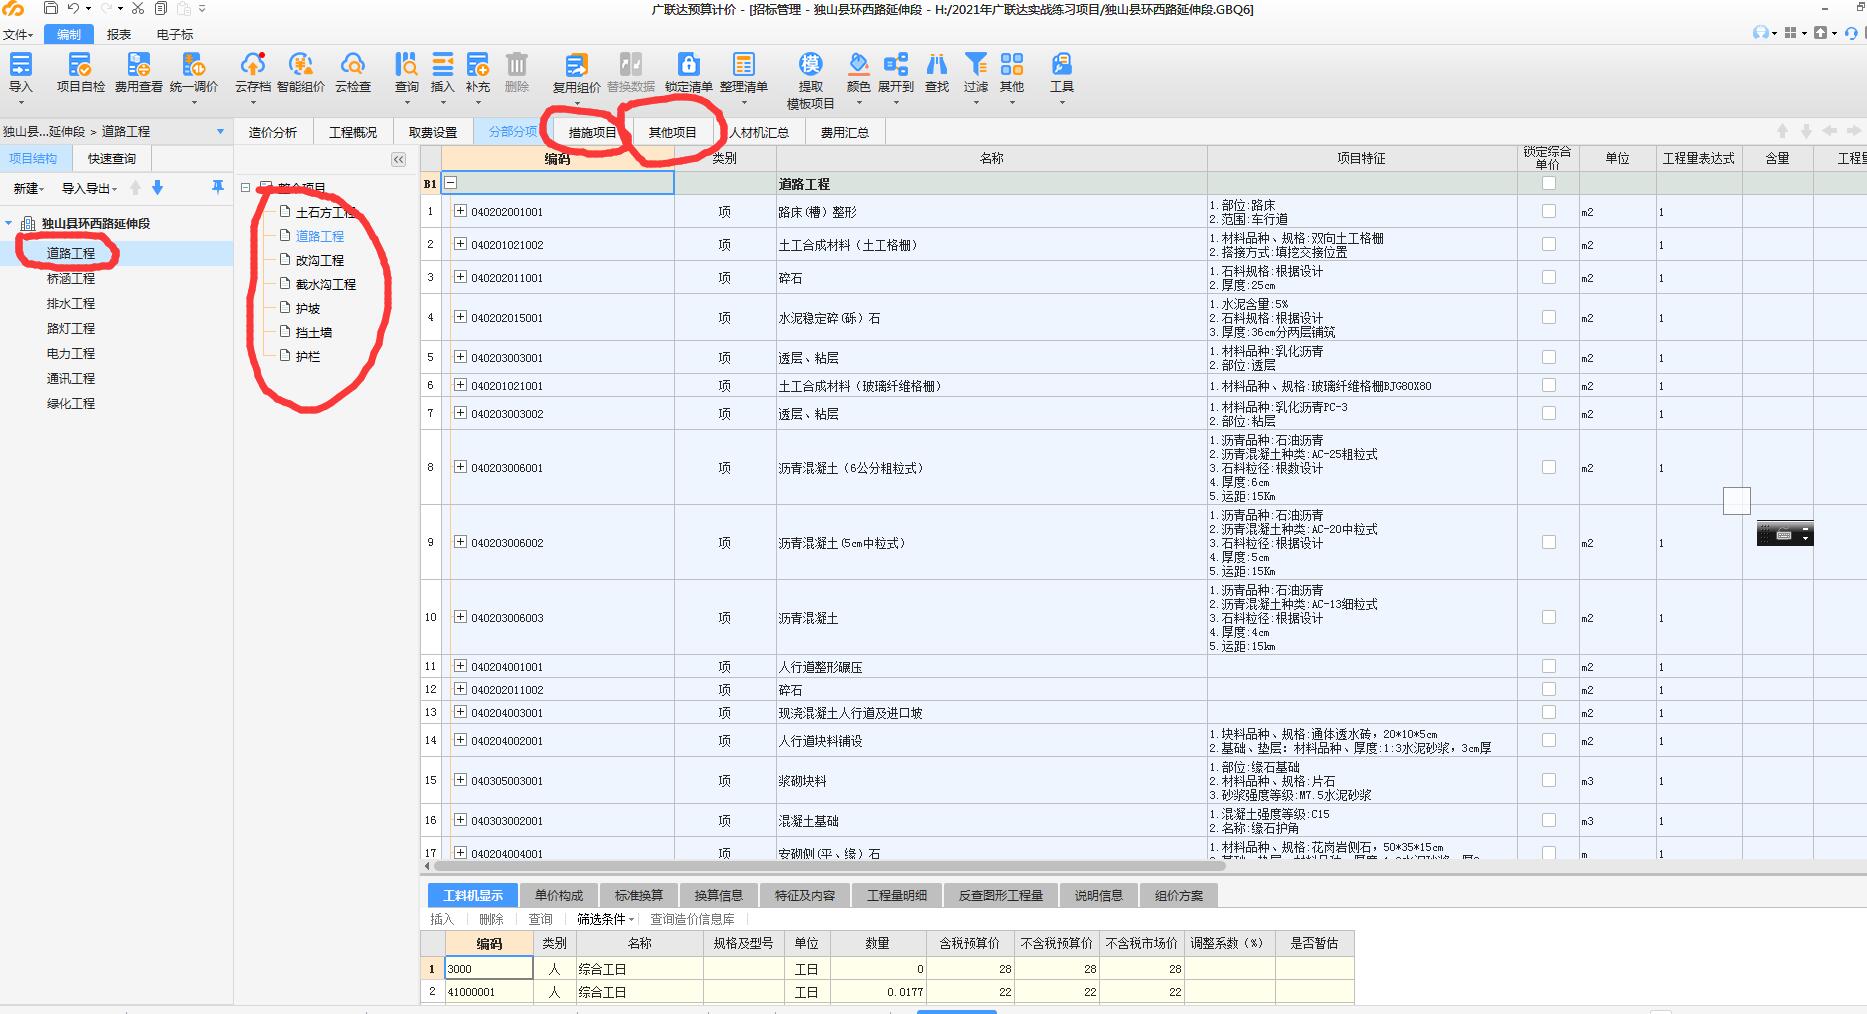Switch to 单价构成 bottom tab
Image resolution: width=1867 pixels, height=1014 pixels.
tap(558, 895)
